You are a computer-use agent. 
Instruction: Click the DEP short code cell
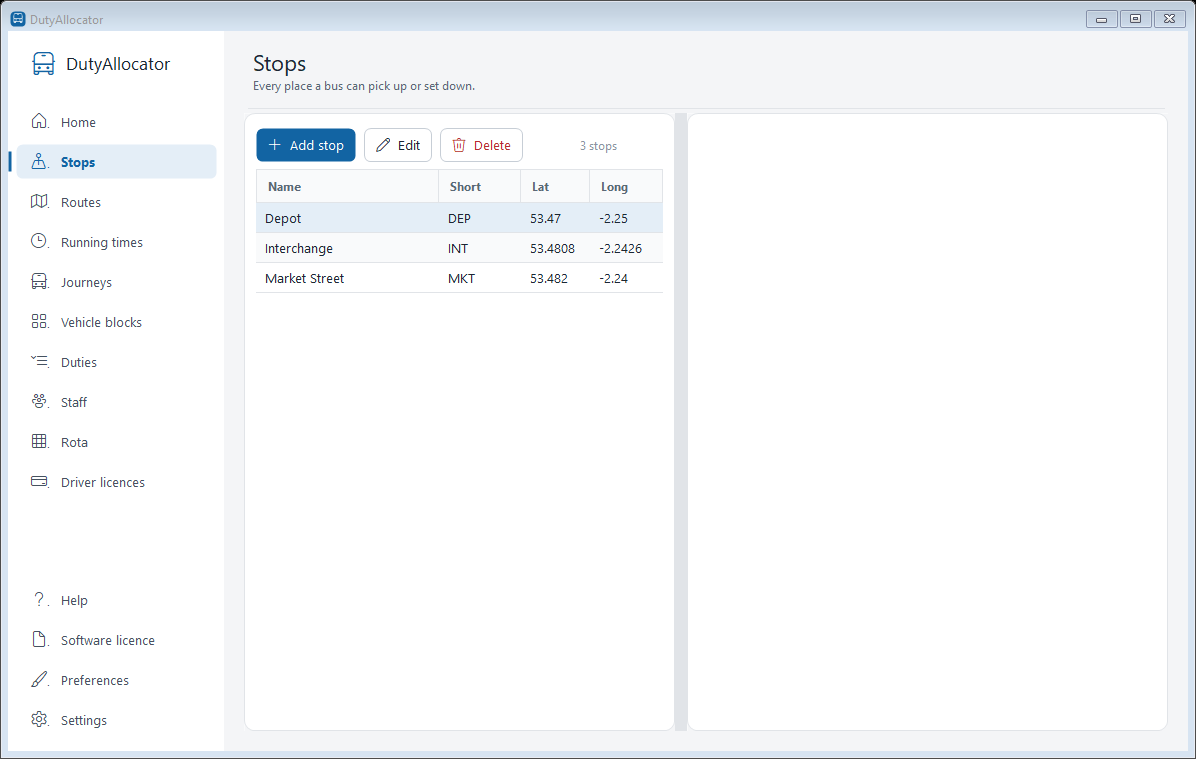[459, 218]
